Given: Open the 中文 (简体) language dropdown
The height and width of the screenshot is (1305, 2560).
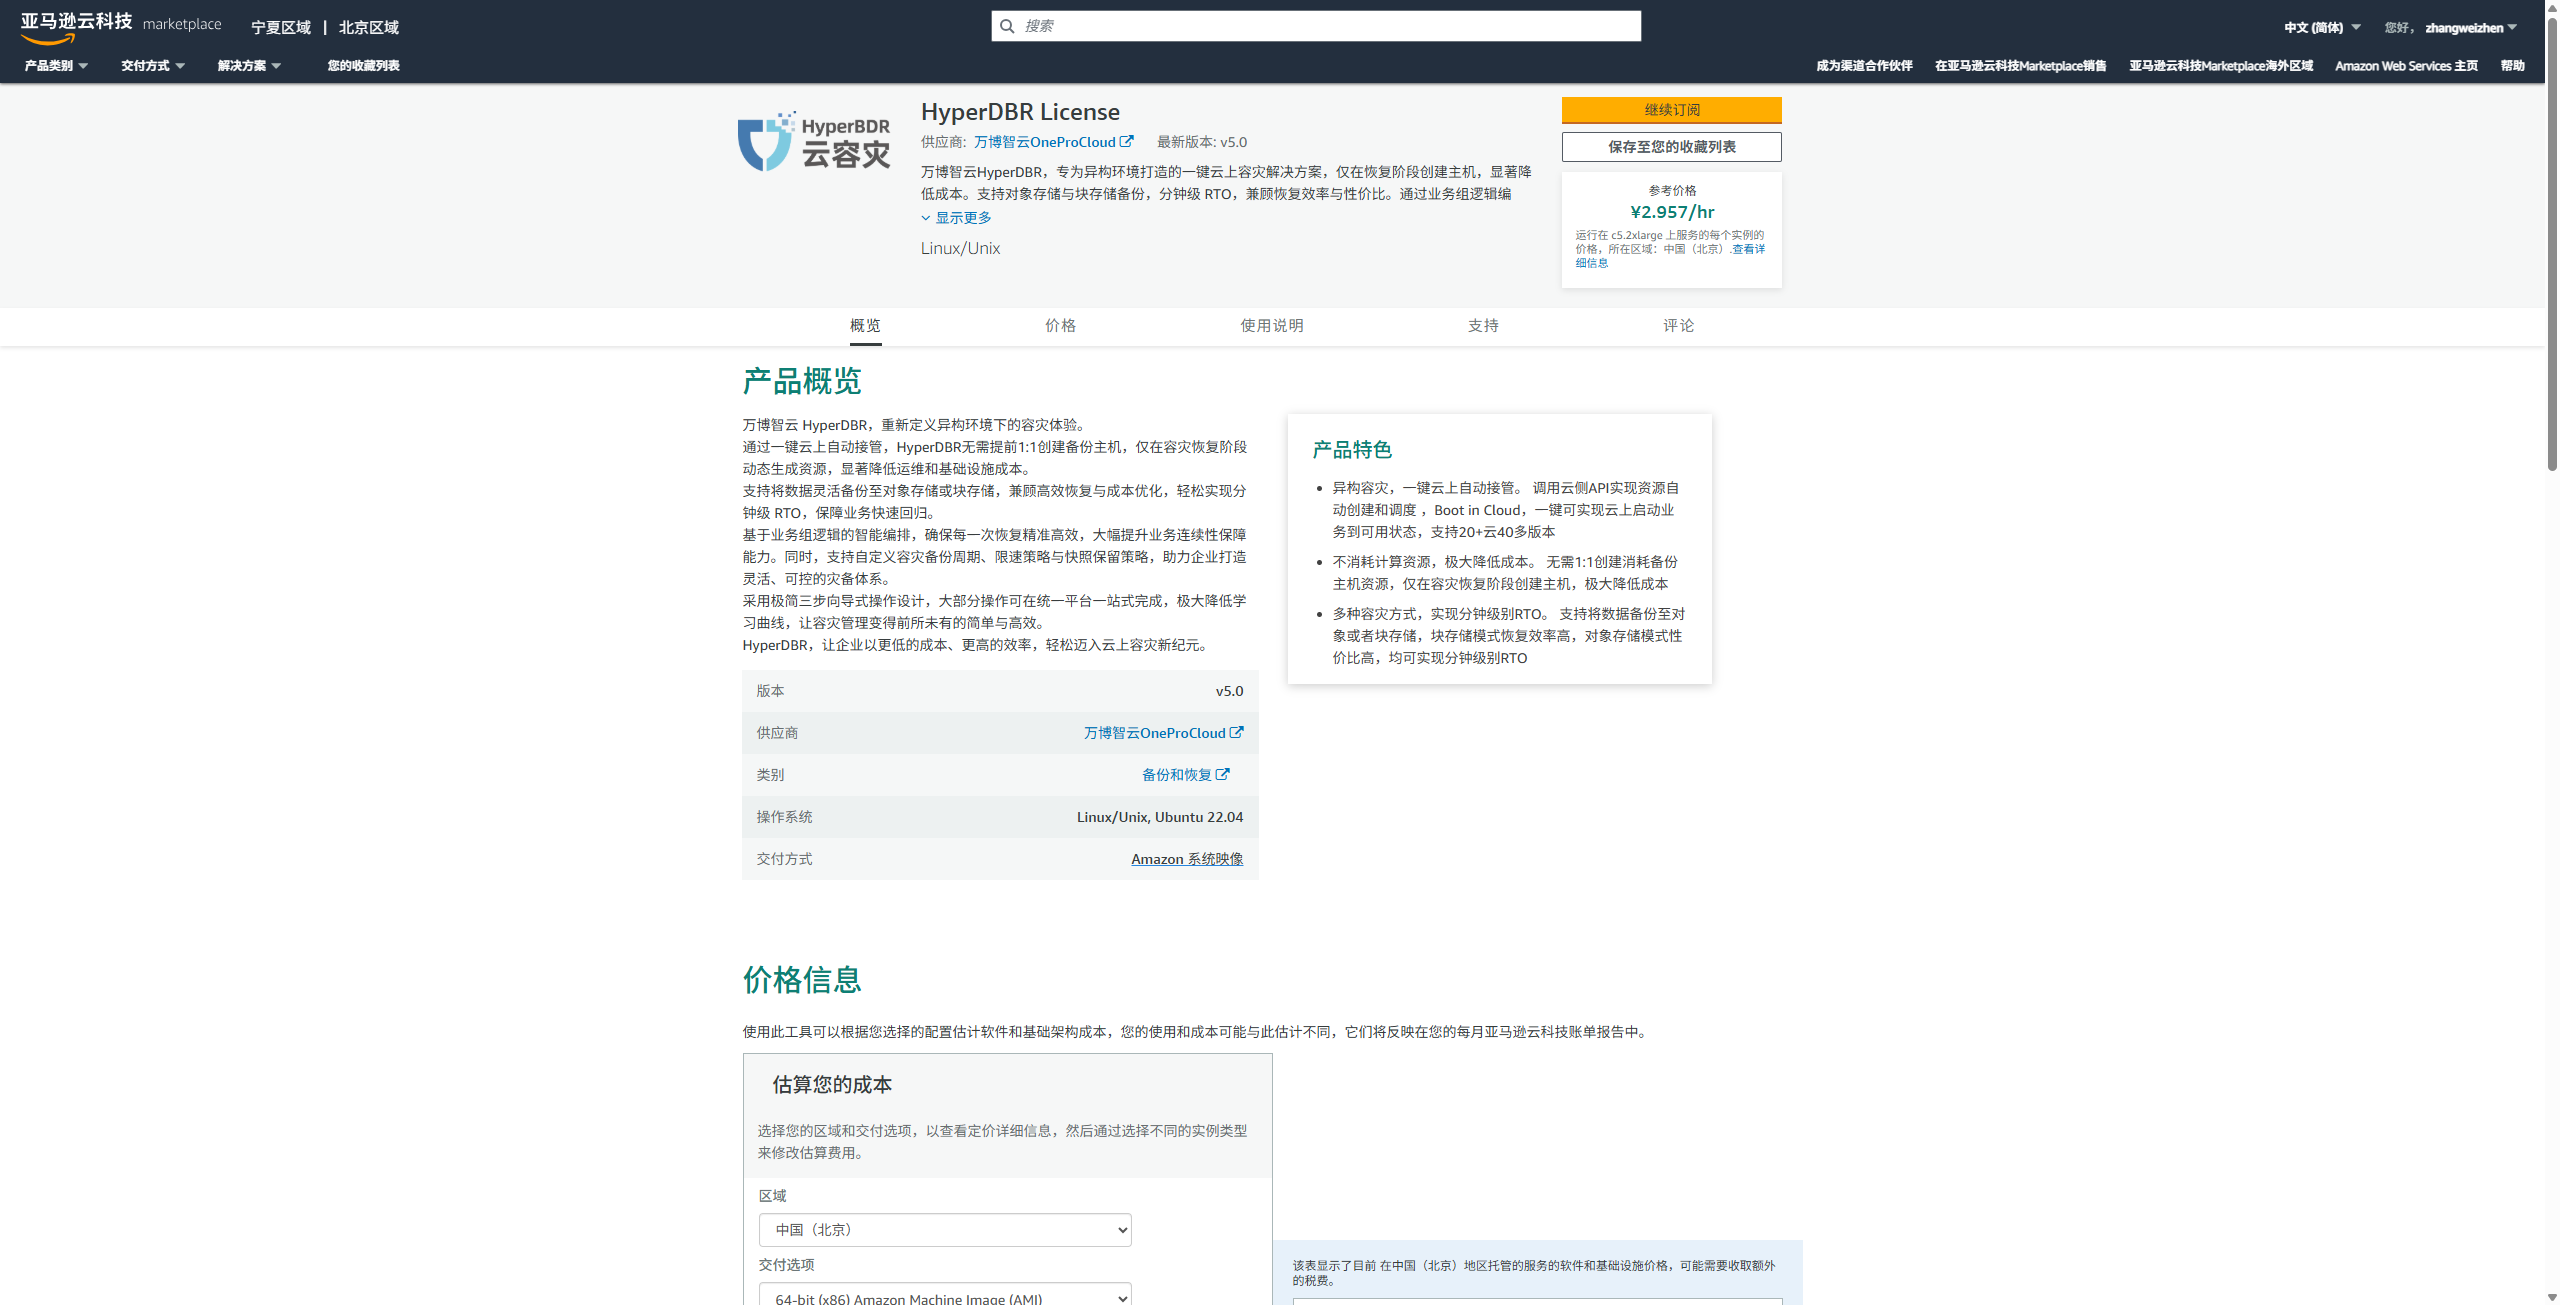Looking at the screenshot, I should [x=2322, y=28].
